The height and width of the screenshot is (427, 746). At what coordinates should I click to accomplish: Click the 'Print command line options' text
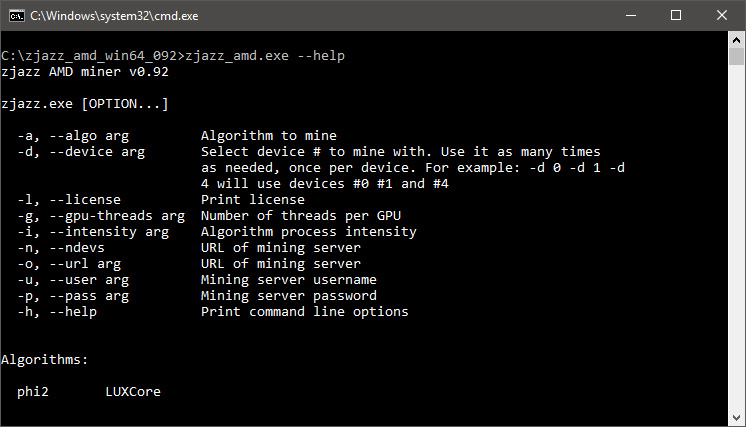304,311
